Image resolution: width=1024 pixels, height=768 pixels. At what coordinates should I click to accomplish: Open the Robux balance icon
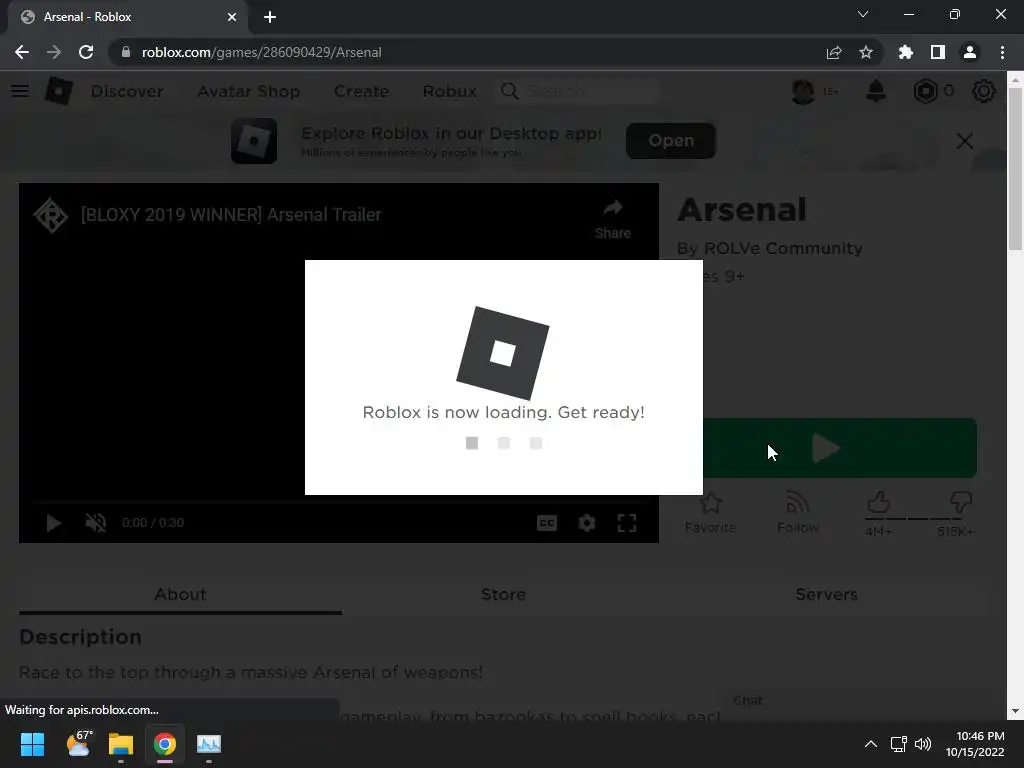pos(925,91)
